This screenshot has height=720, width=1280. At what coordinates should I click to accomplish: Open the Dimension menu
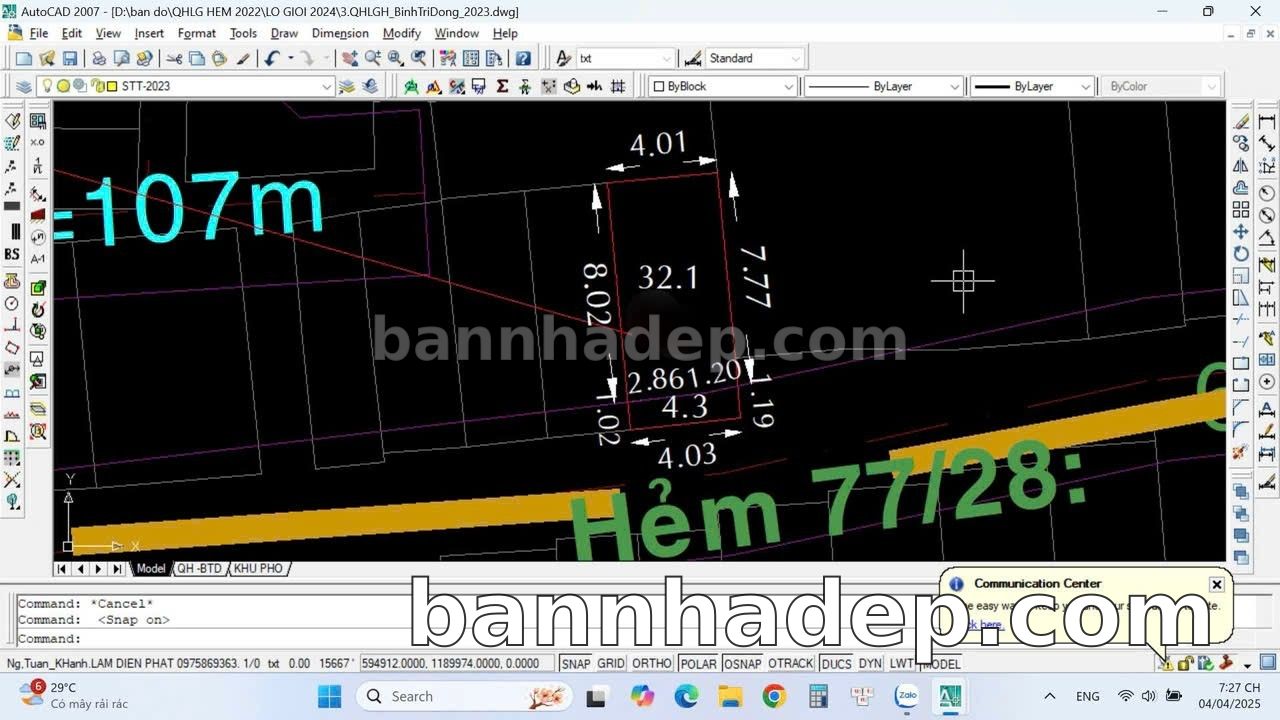[340, 33]
